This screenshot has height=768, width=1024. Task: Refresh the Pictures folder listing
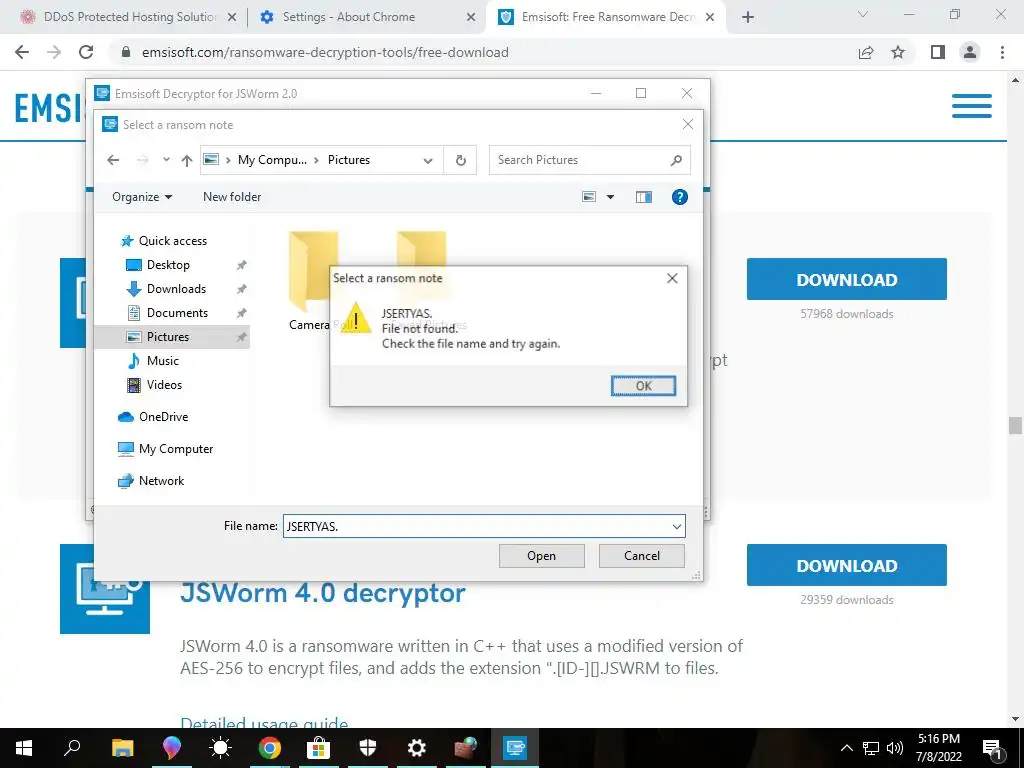(x=460, y=160)
